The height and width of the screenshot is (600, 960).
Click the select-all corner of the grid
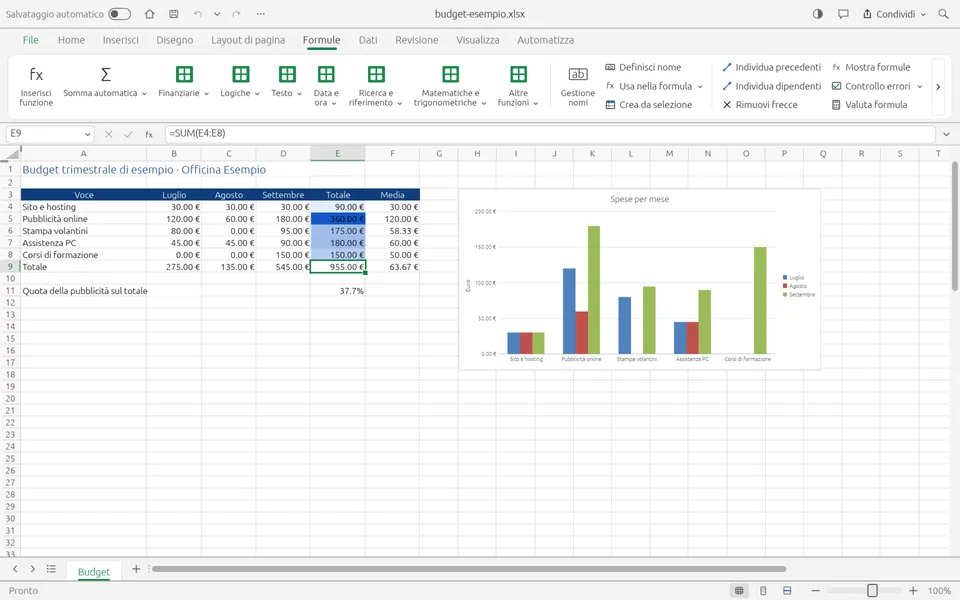point(10,153)
